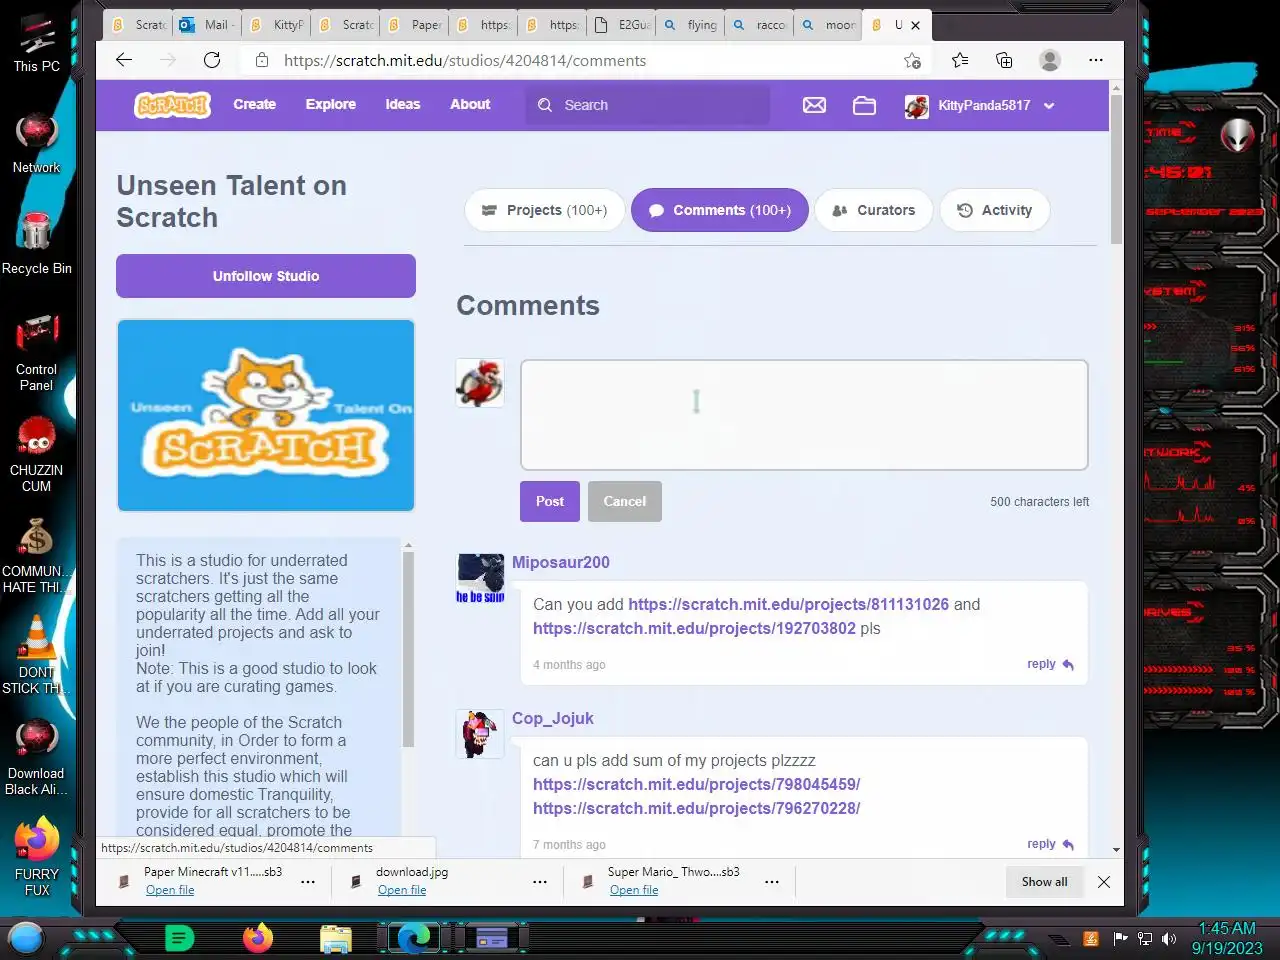Switch to the Activity tab

995,210
